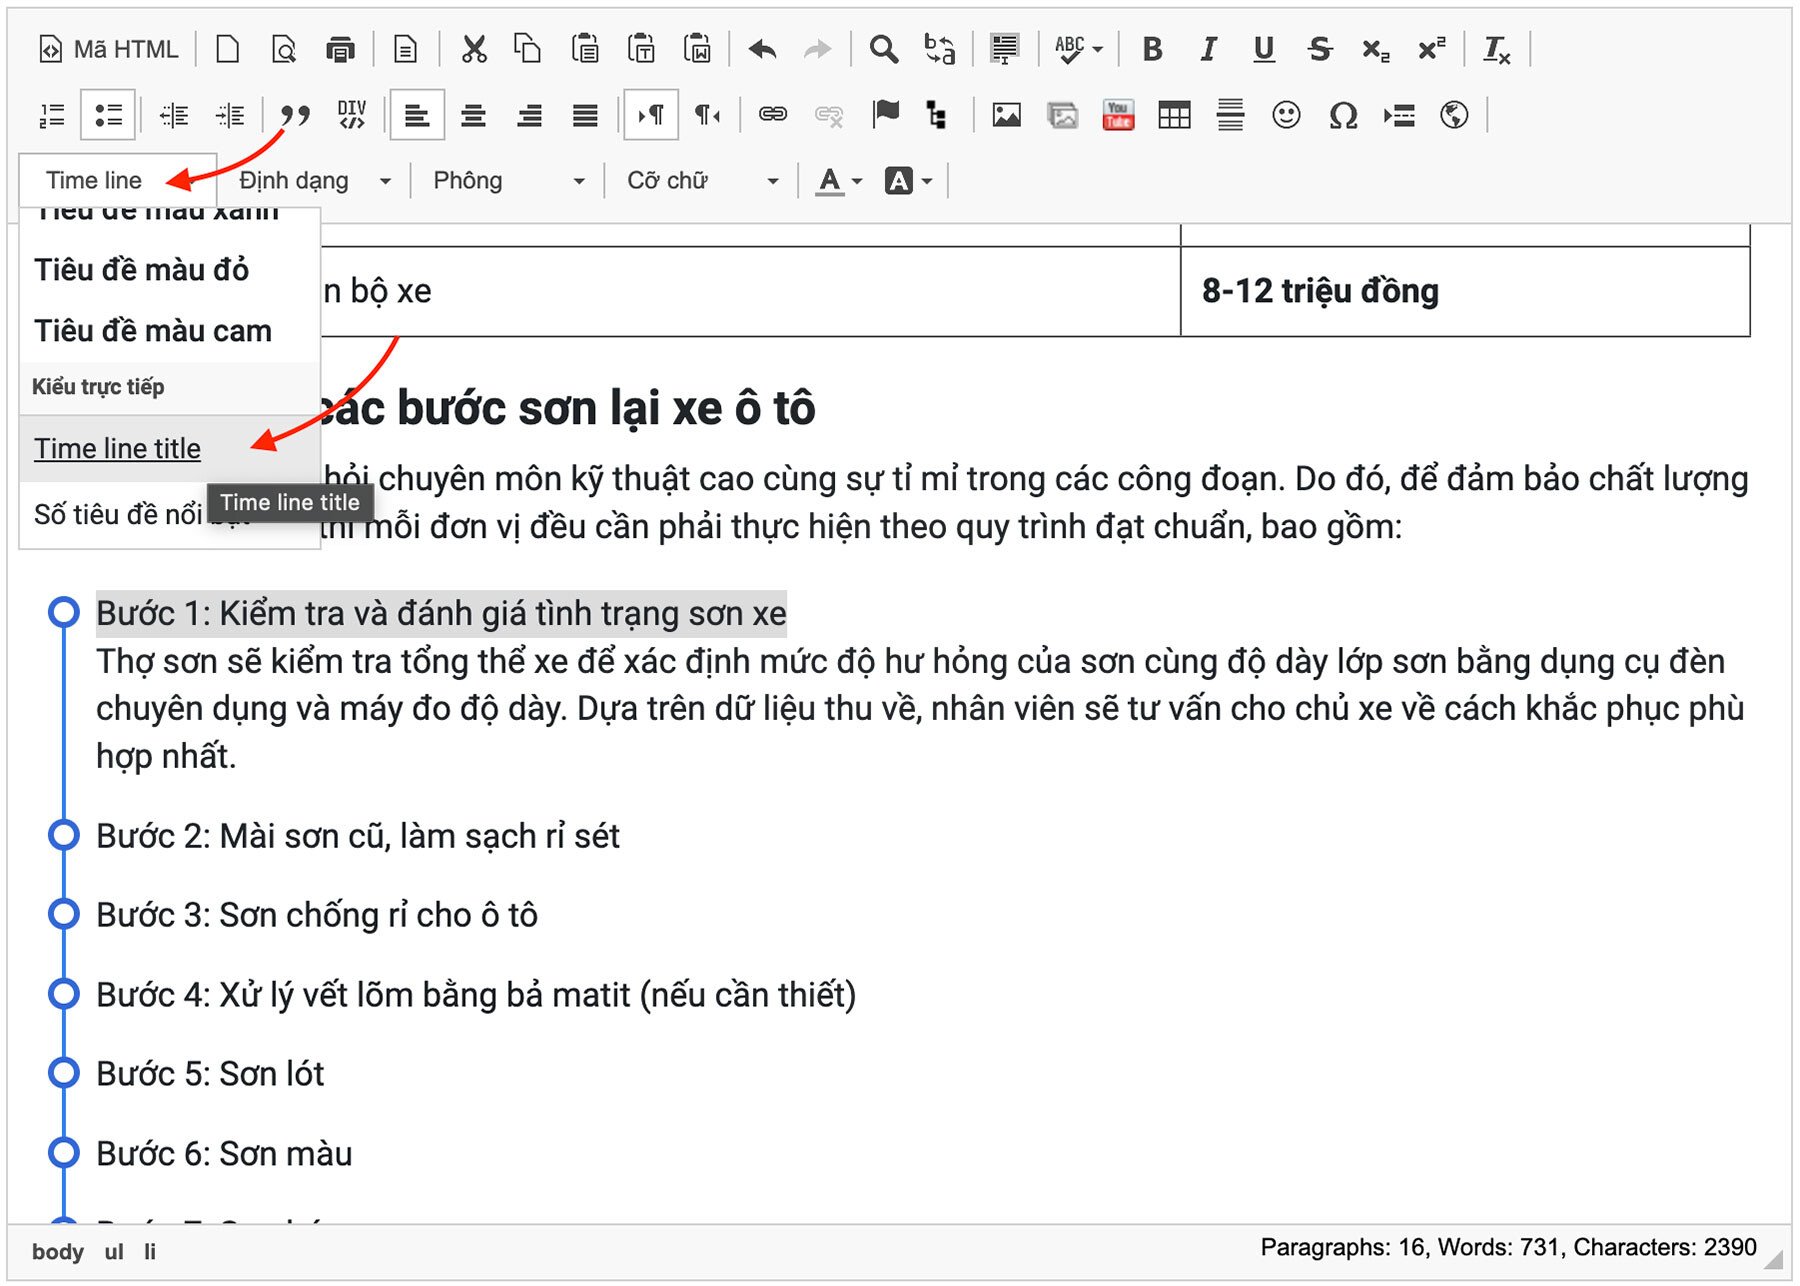The height and width of the screenshot is (1286, 1800).
Task: Insert special character with the Omega icon
Action: [1342, 116]
